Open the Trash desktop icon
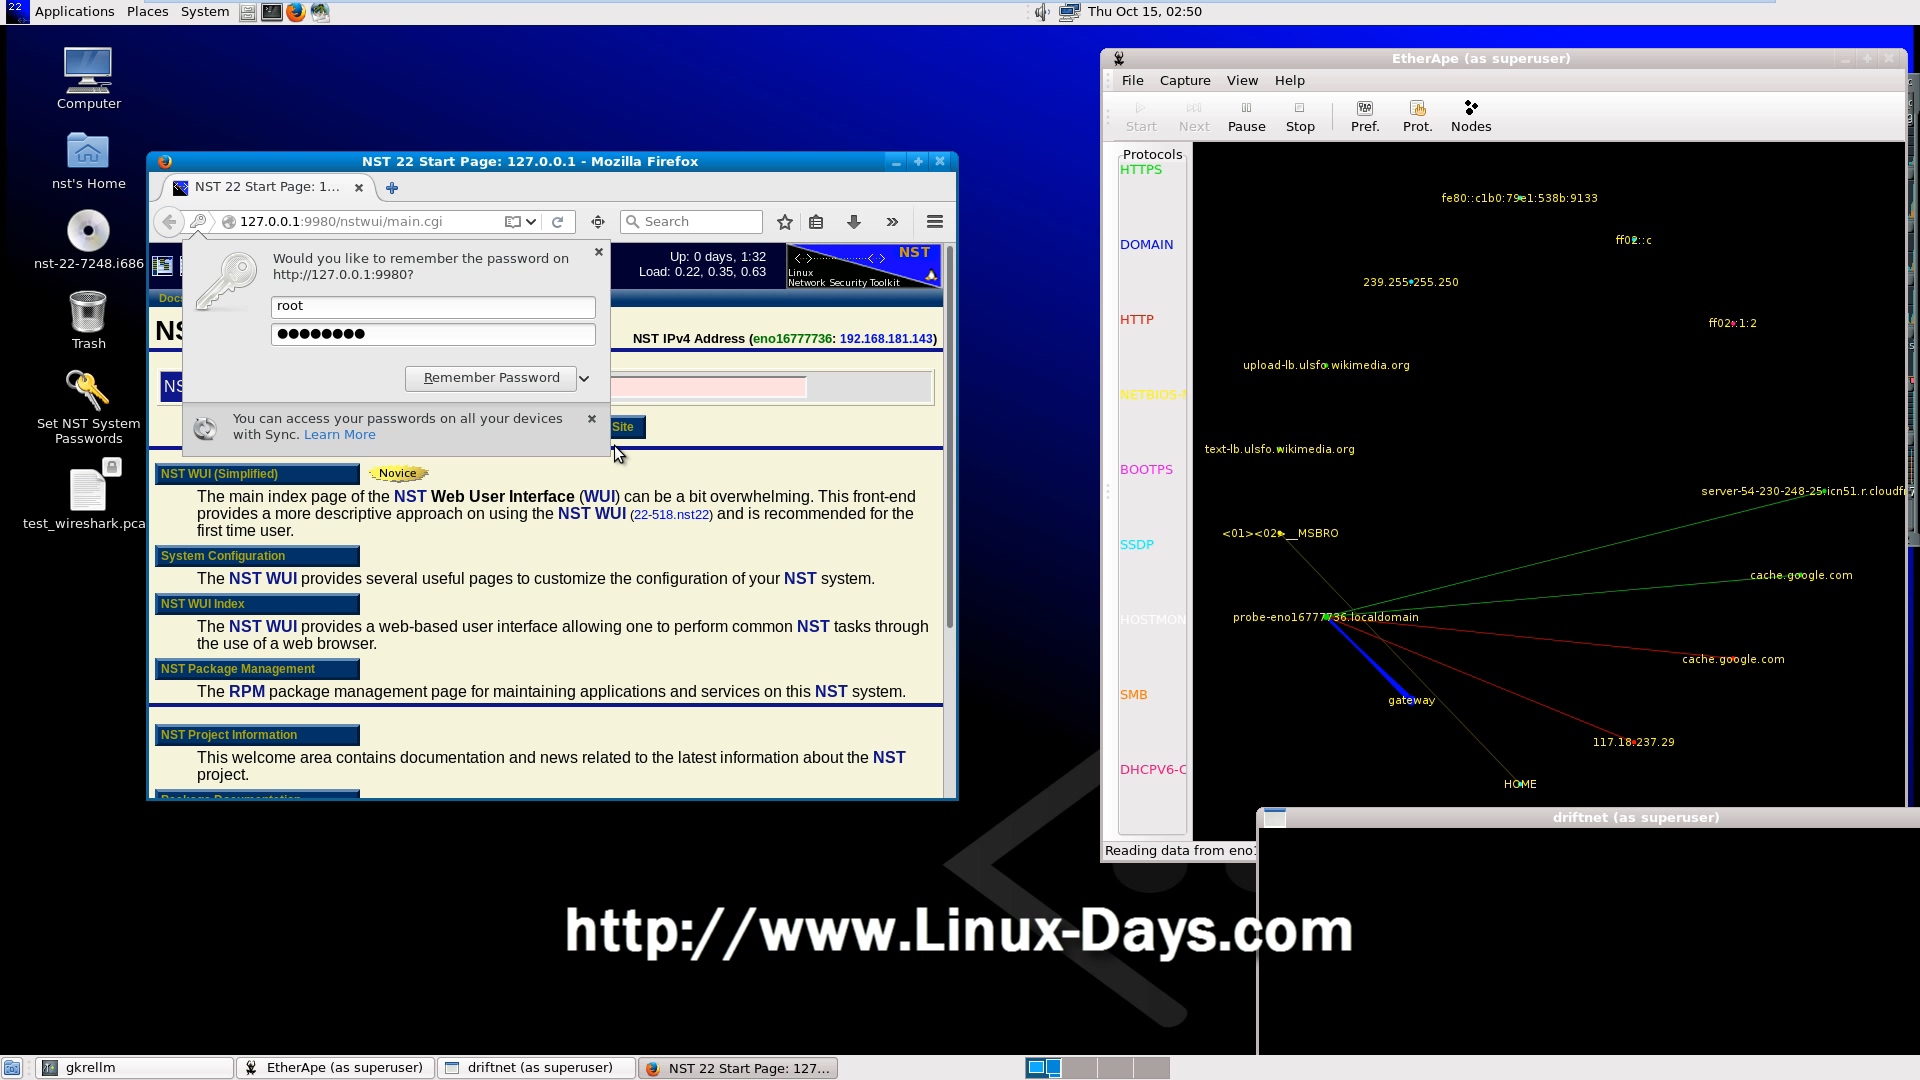 (x=88, y=320)
